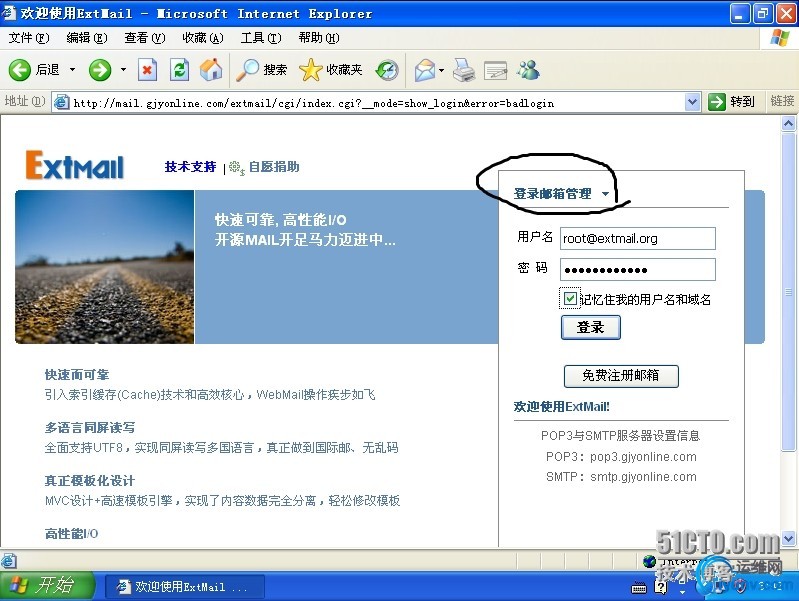Click the Forward arrow icon in the toolbar
The height and width of the screenshot is (601, 799).
coord(100,70)
